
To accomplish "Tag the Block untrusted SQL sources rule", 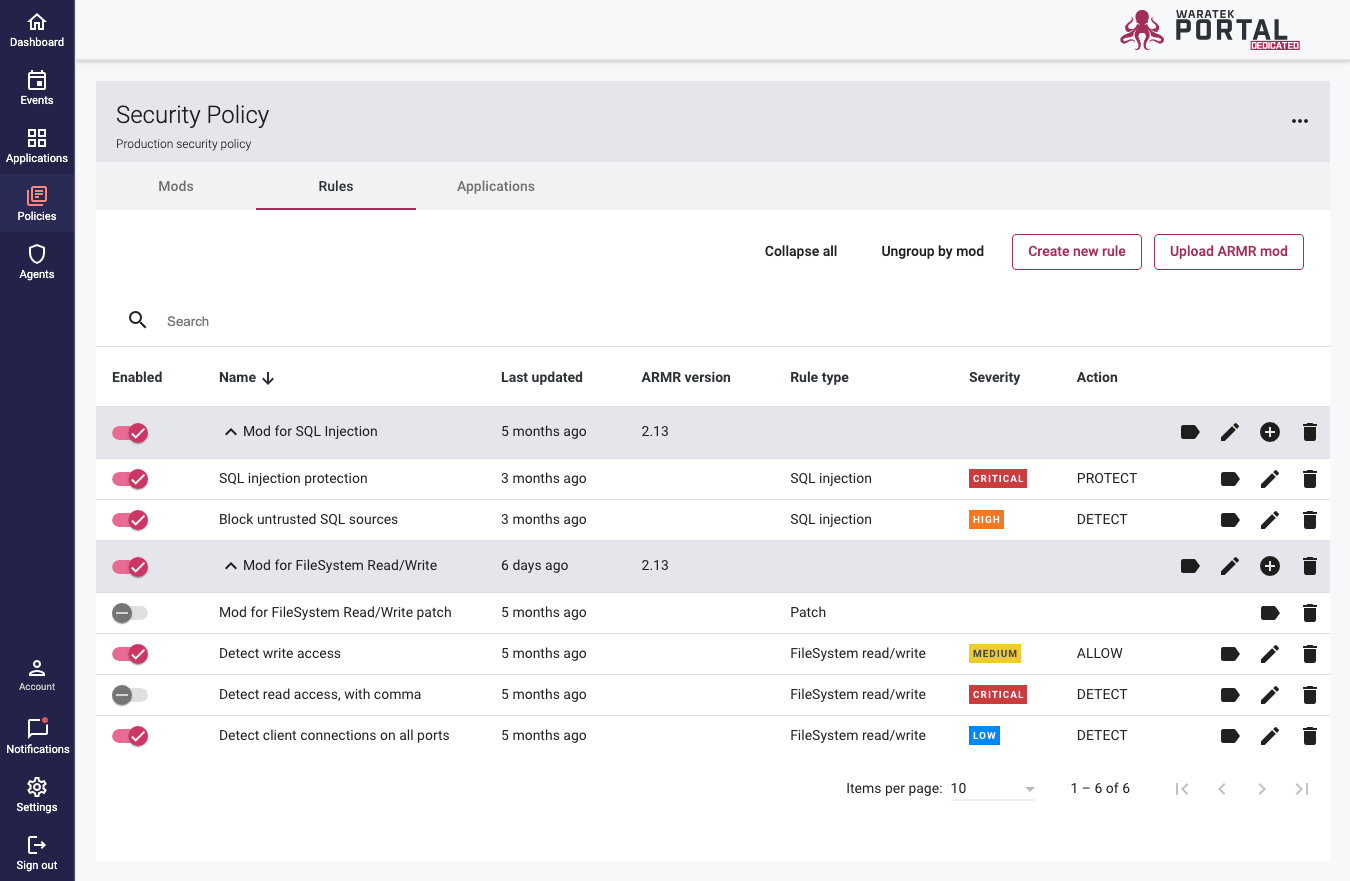I will click(x=1230, y=520).
